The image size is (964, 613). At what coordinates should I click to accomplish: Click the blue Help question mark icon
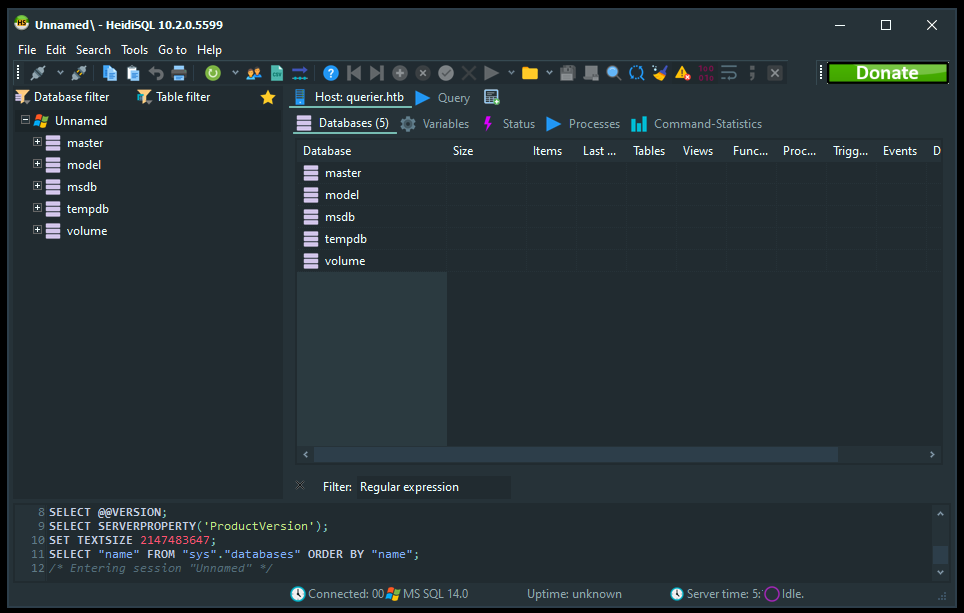[x=331, y=73]
